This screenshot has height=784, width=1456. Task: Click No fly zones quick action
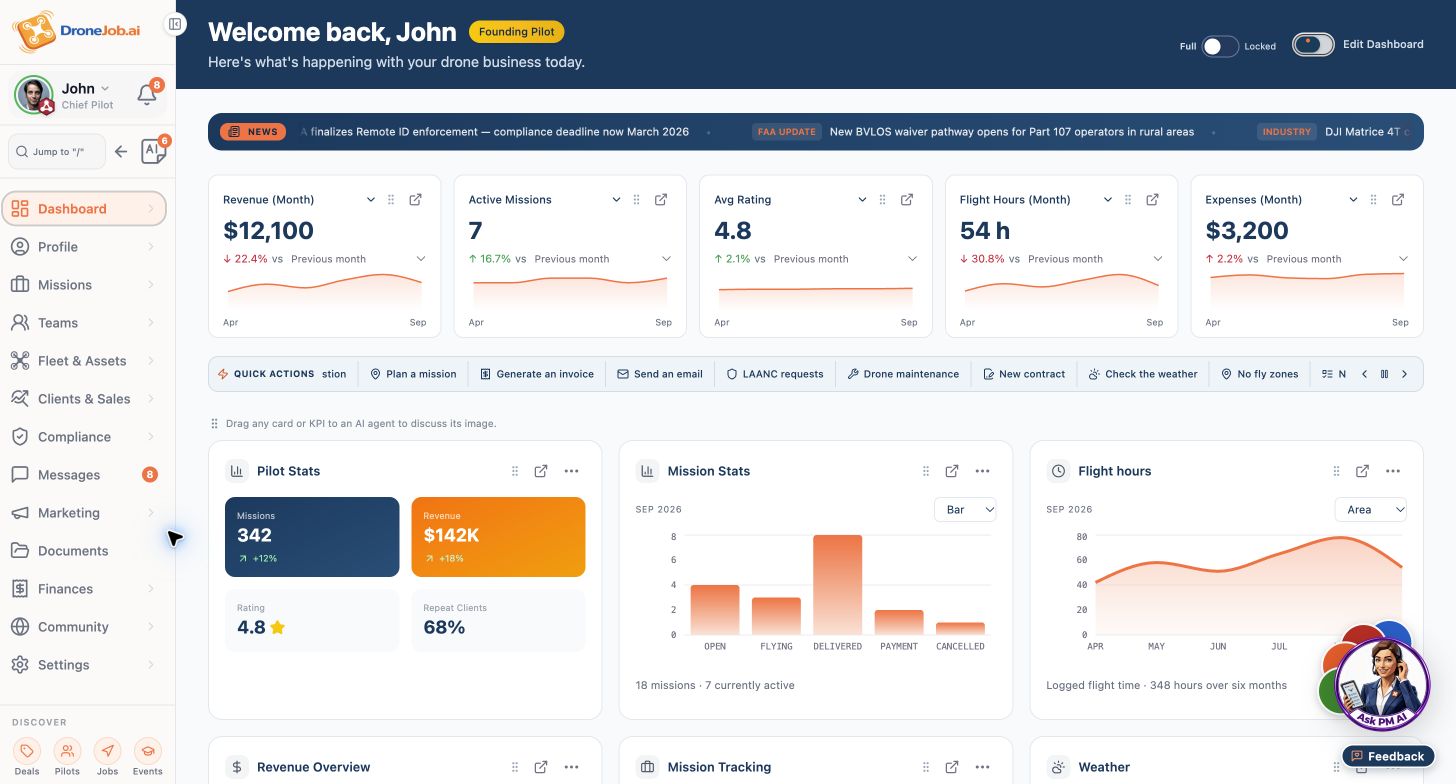pos(1260,374)
